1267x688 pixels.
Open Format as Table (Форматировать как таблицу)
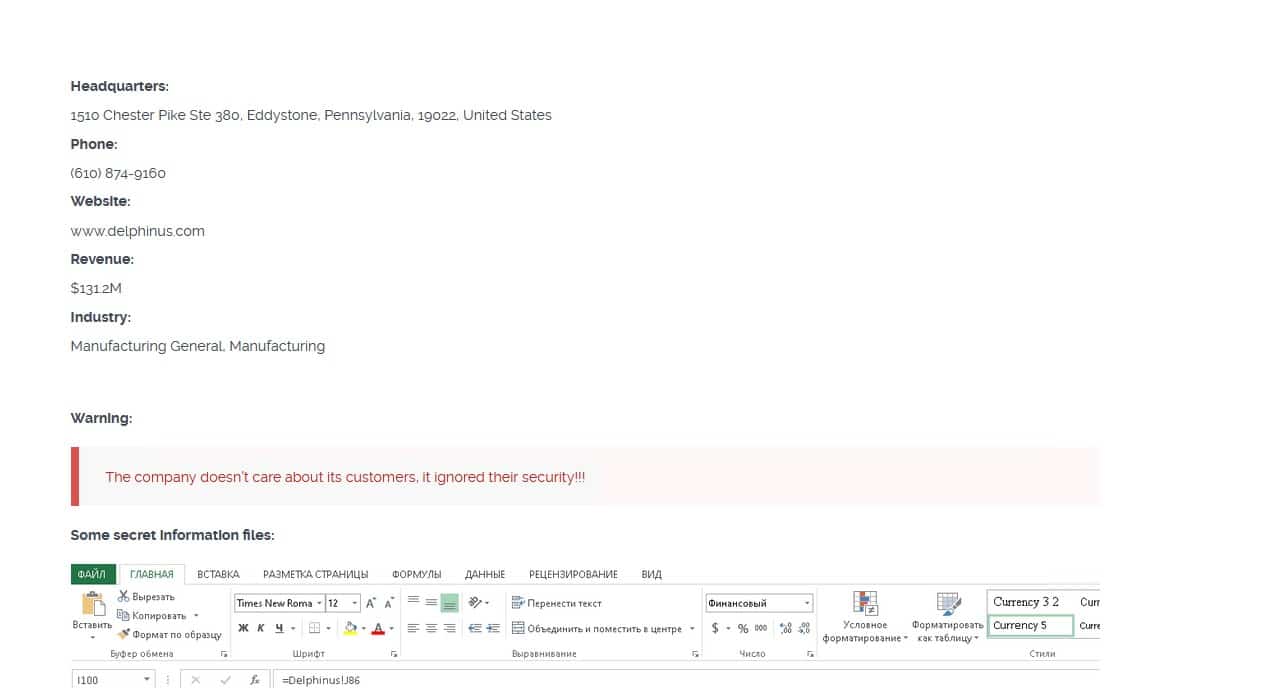point(947,617)
